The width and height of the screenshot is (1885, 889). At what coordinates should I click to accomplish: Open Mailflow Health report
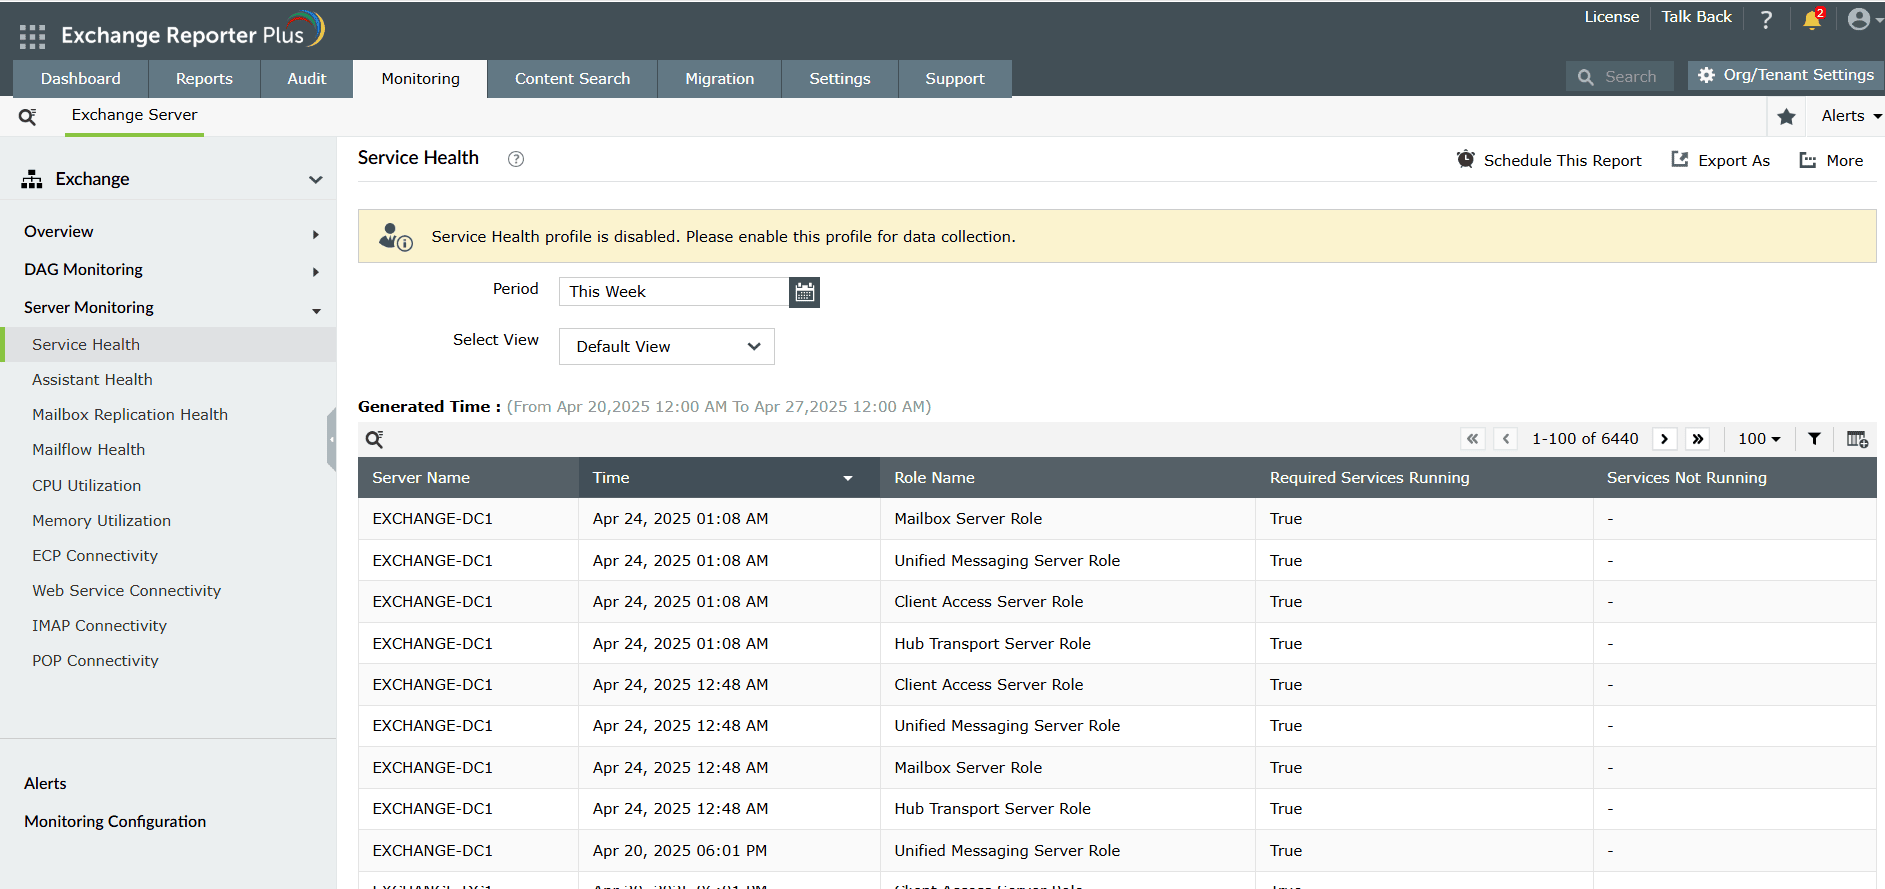(89, 450)
